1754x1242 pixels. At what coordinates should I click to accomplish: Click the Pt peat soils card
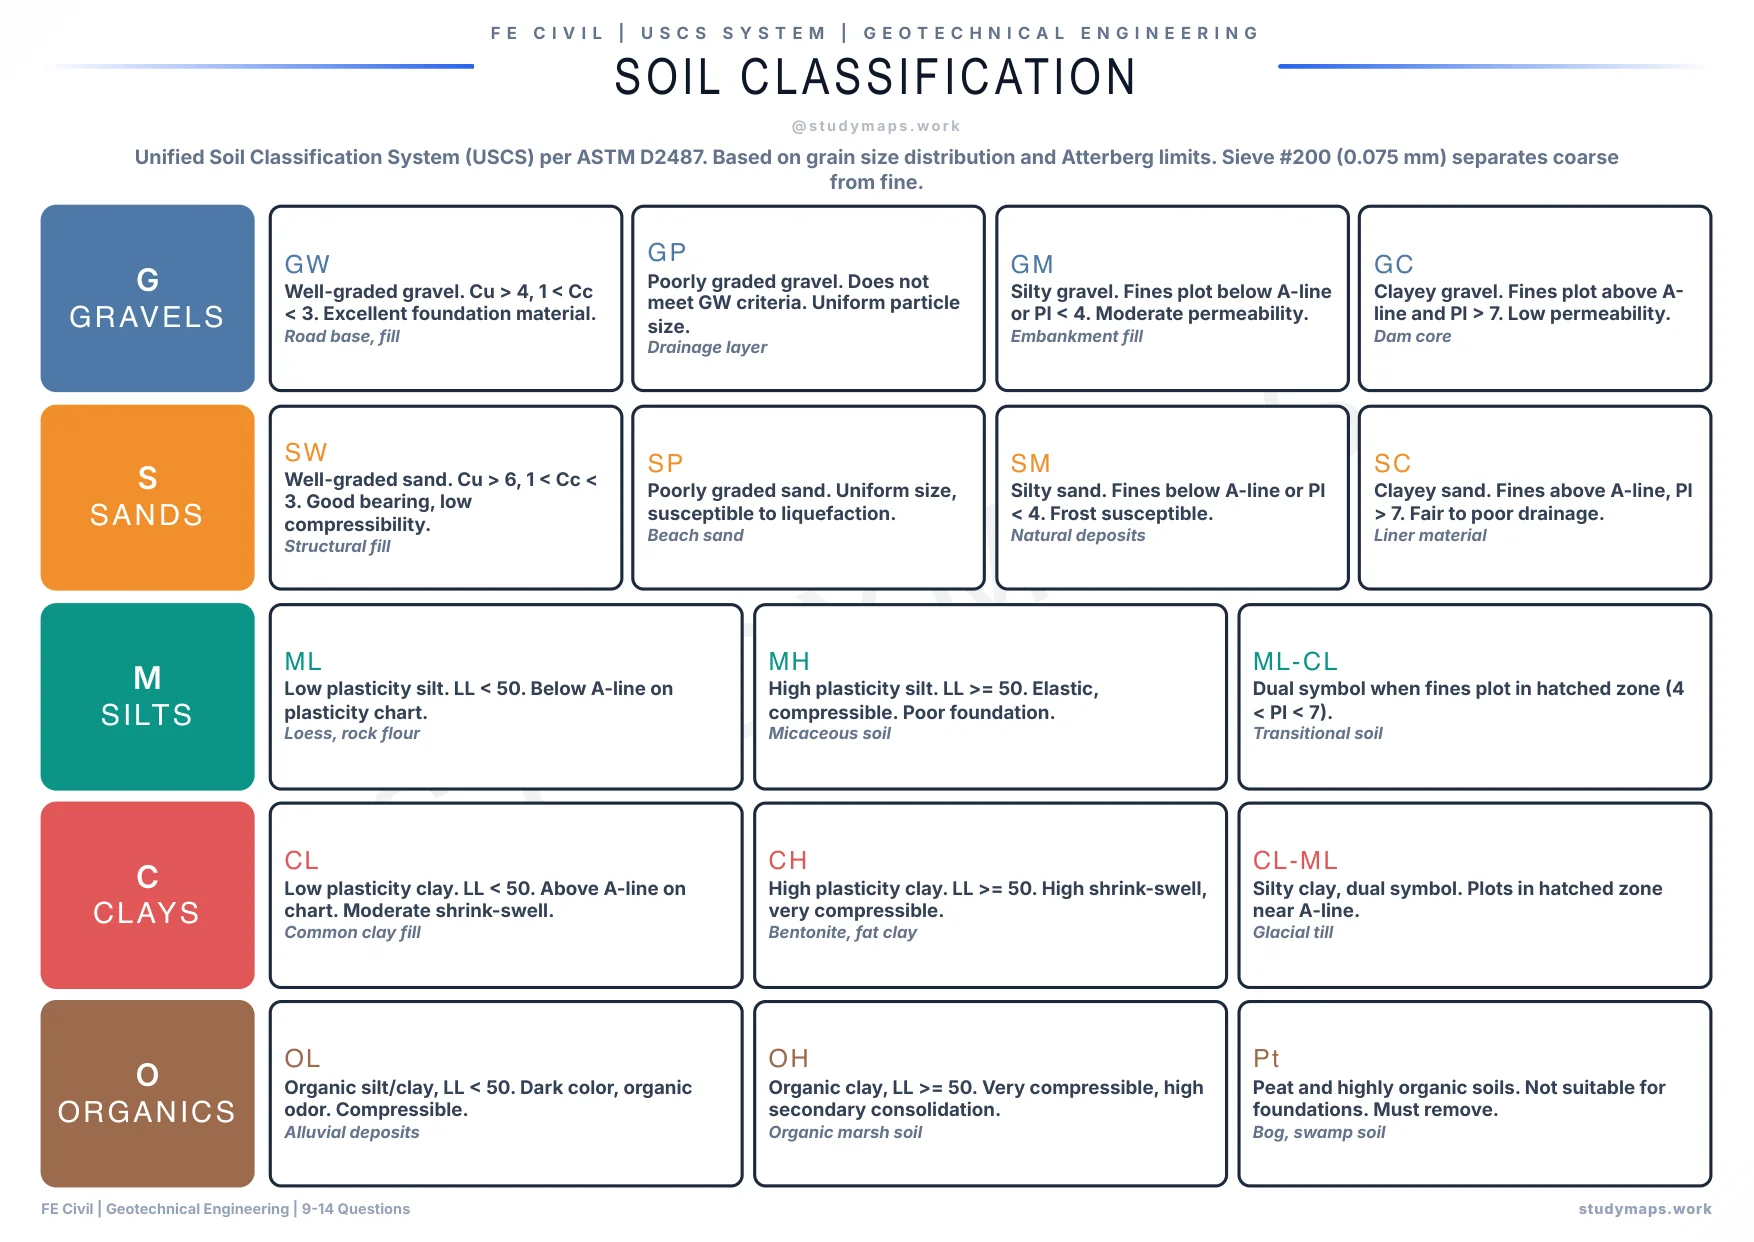coord(1474,1093)
